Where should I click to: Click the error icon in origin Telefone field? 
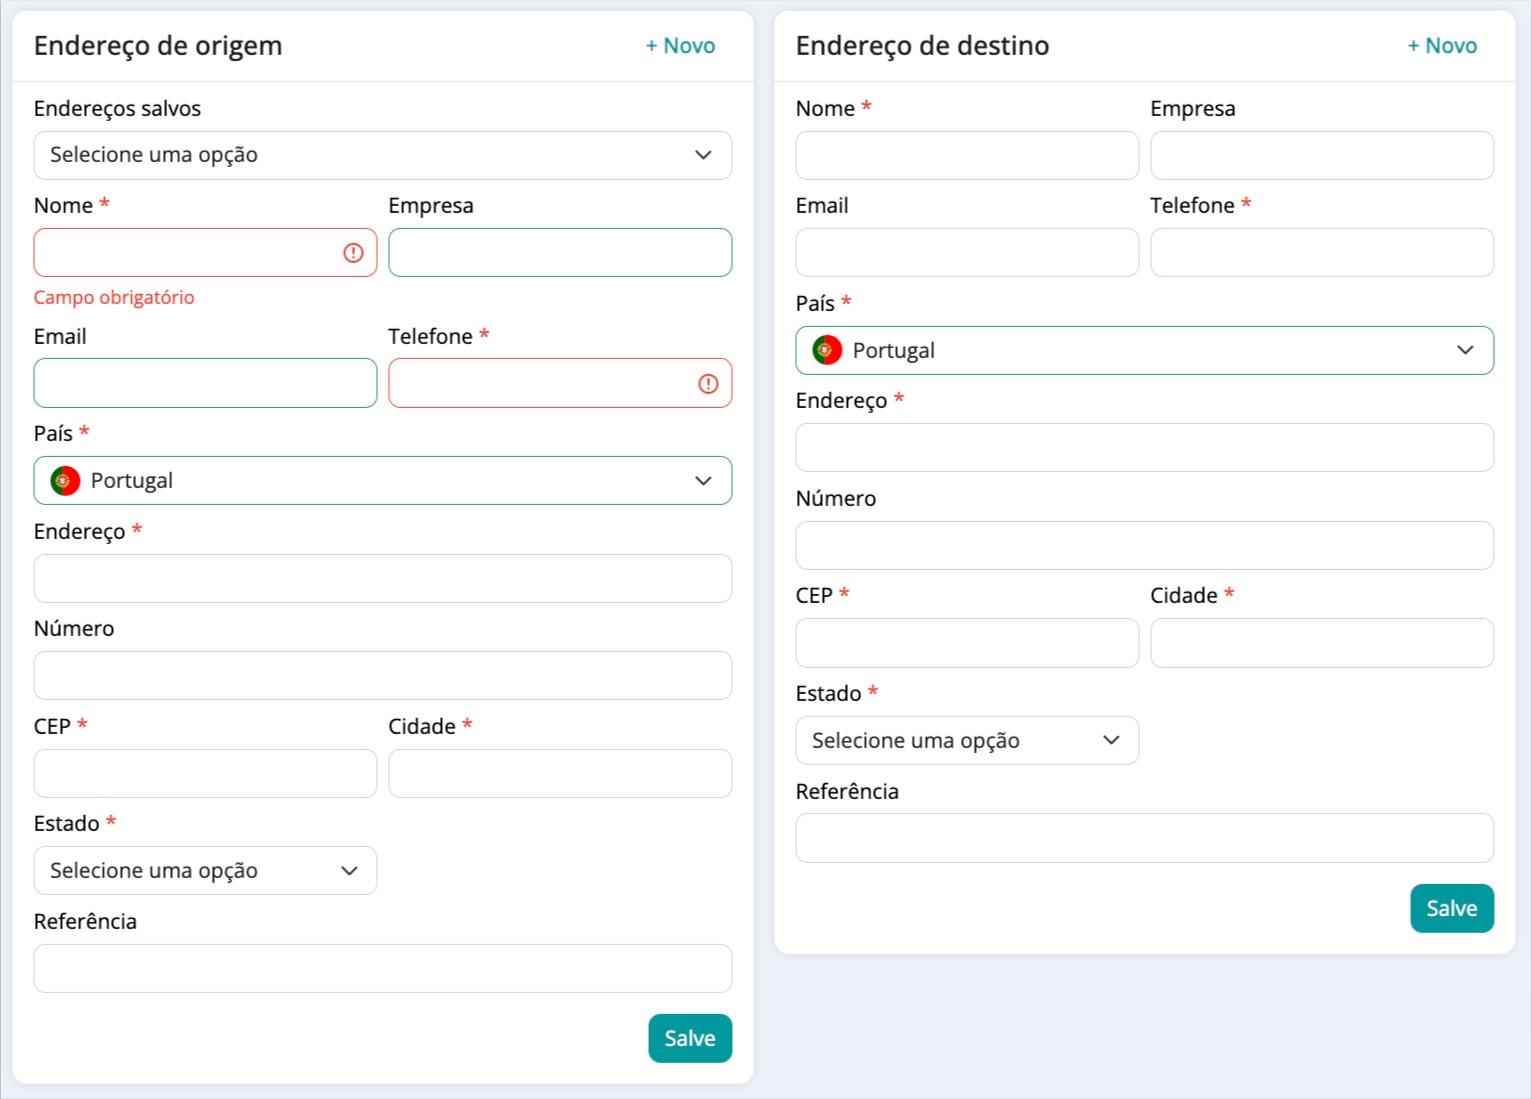tap(708, 384)
